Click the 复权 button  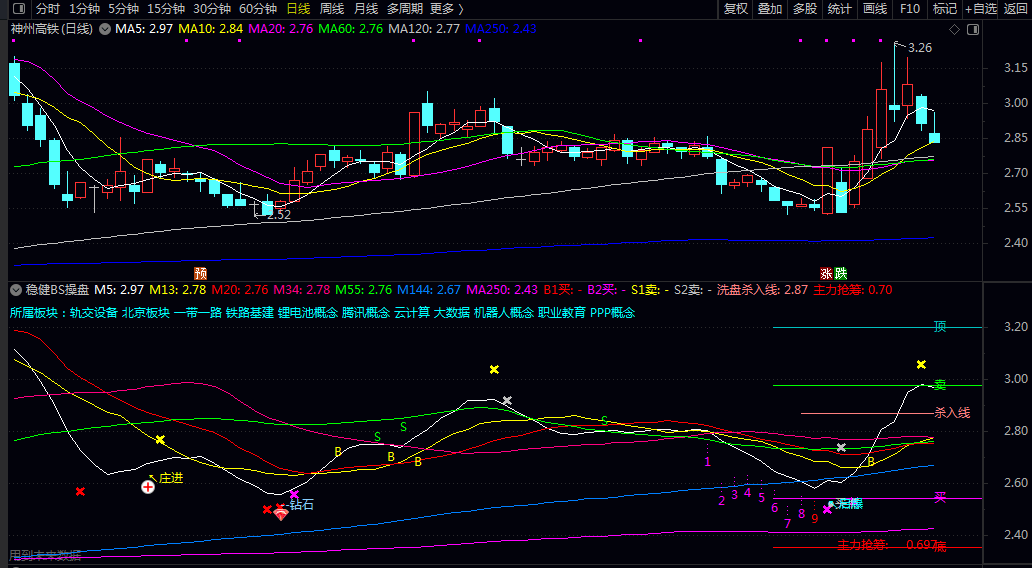(x=736, y=9)
